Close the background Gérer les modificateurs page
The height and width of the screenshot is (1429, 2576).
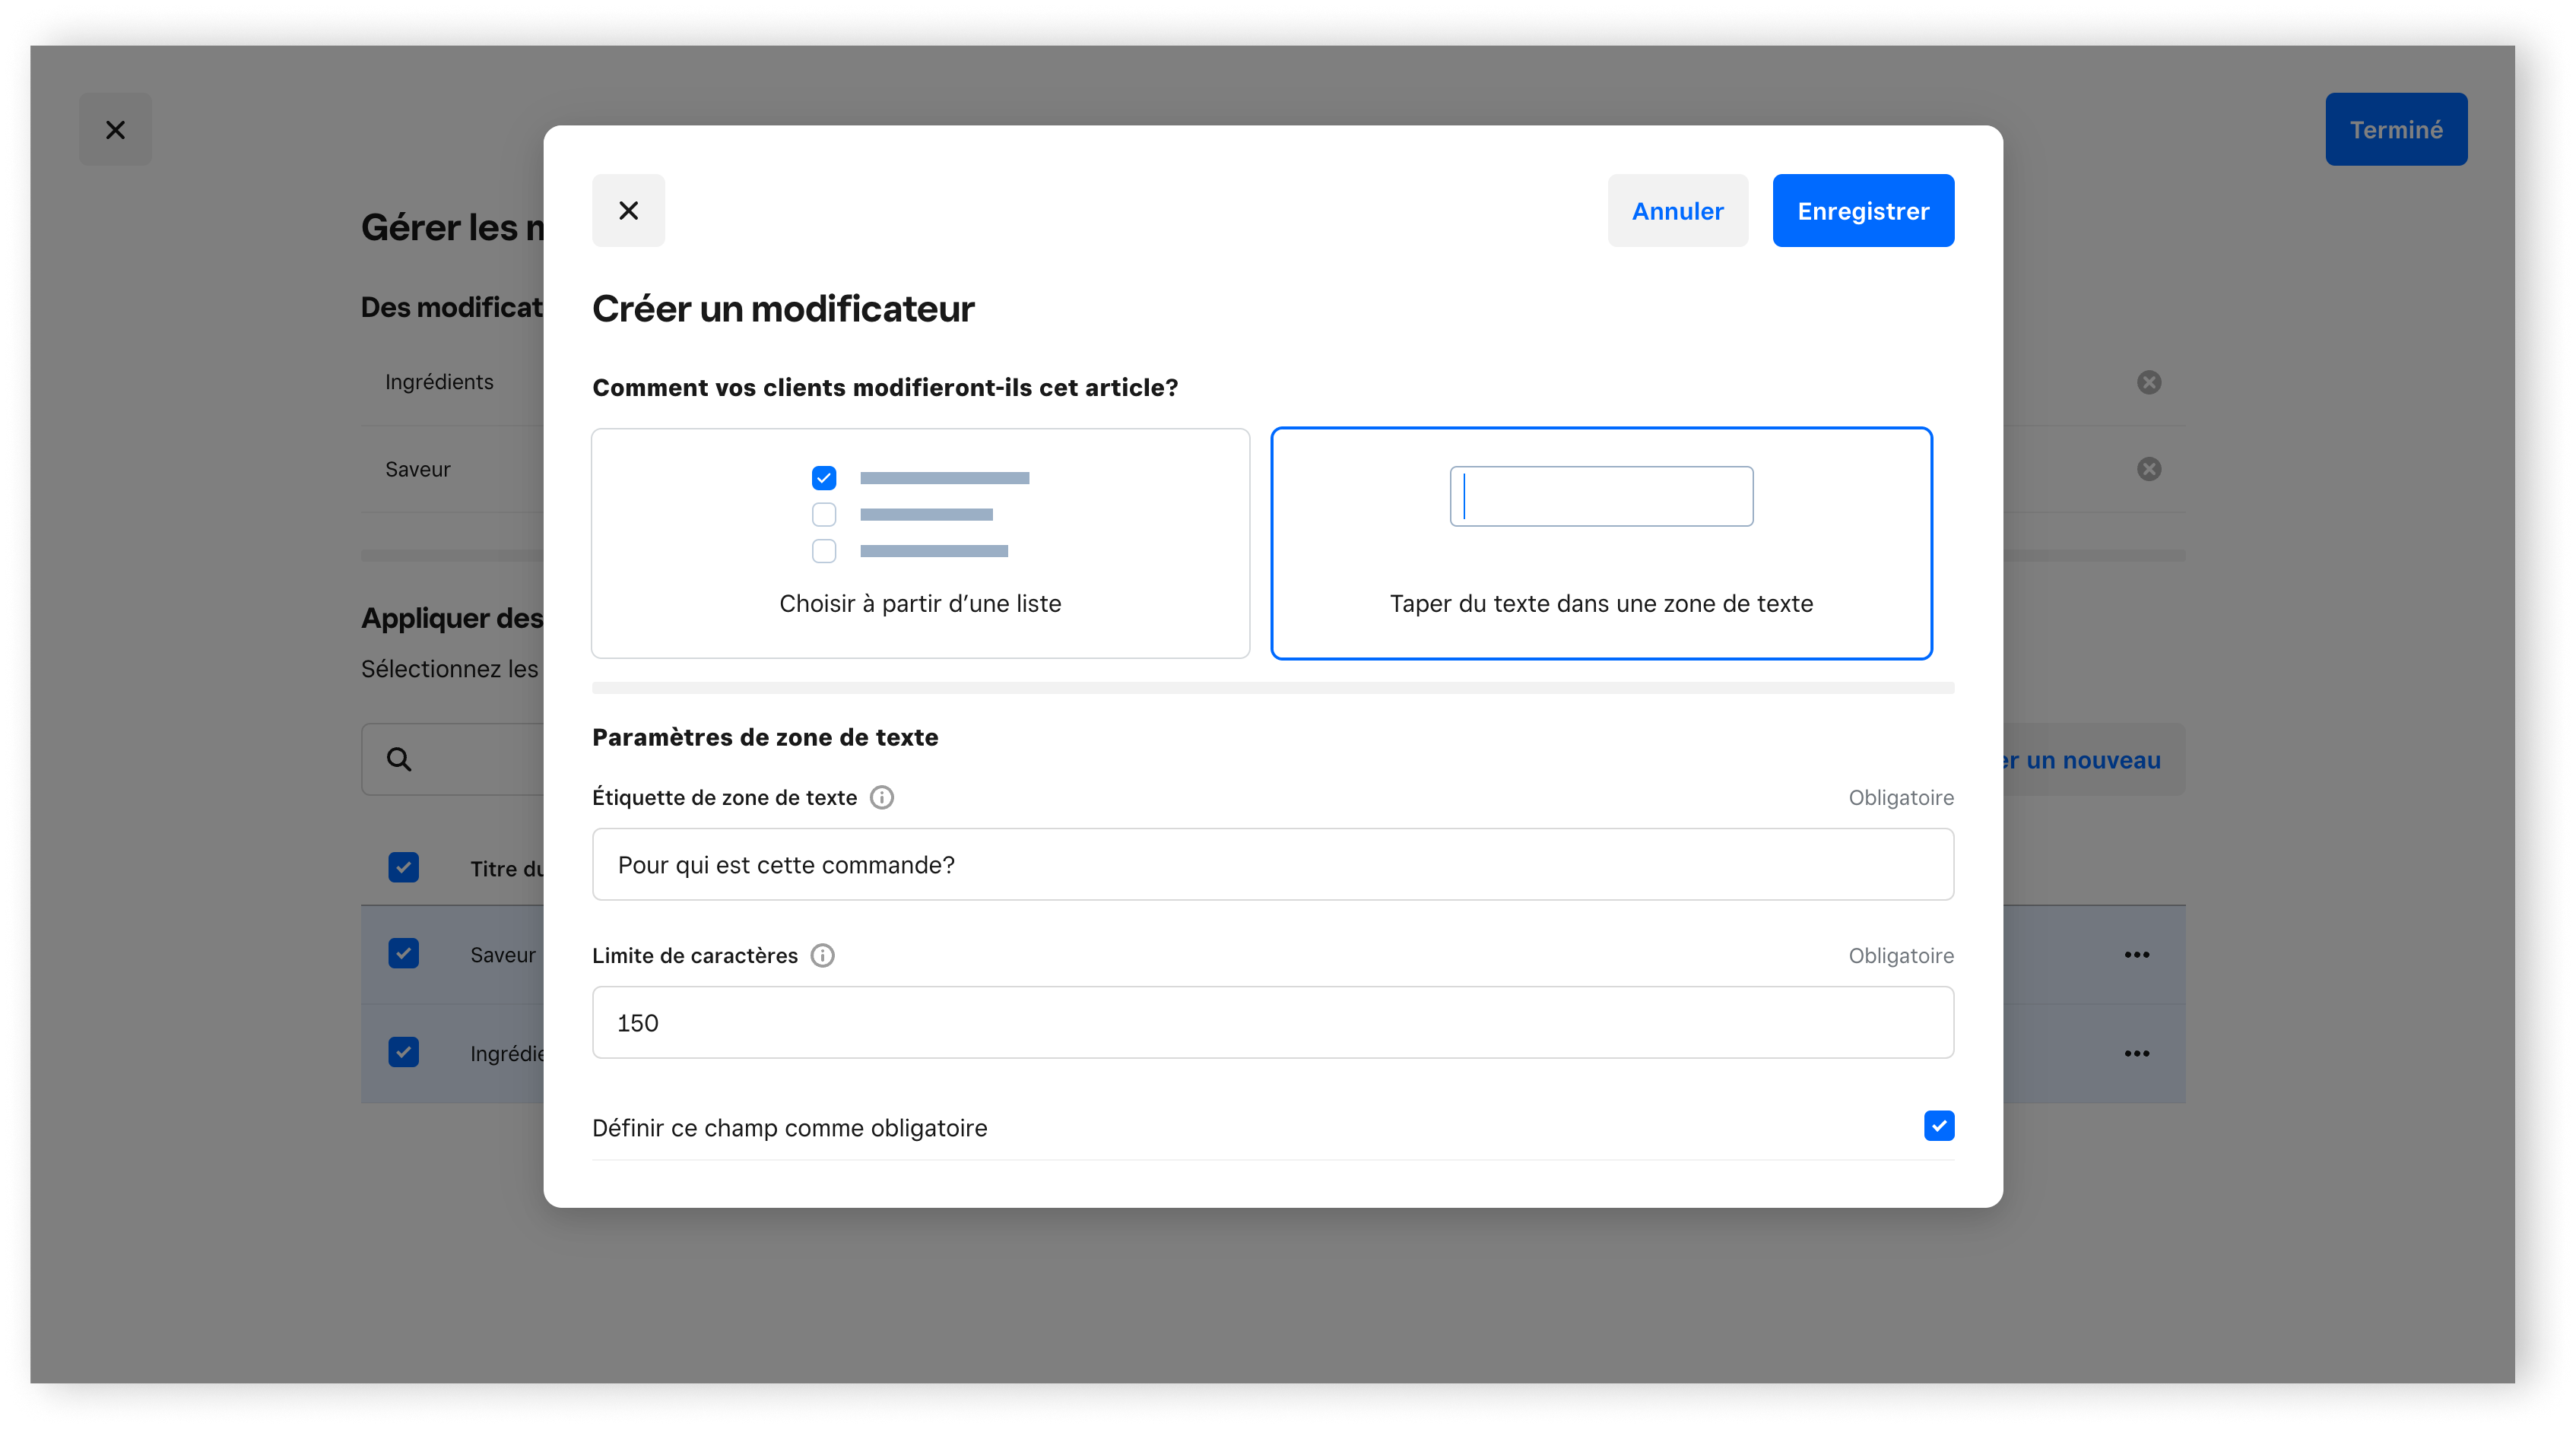[x=116, y=130]
